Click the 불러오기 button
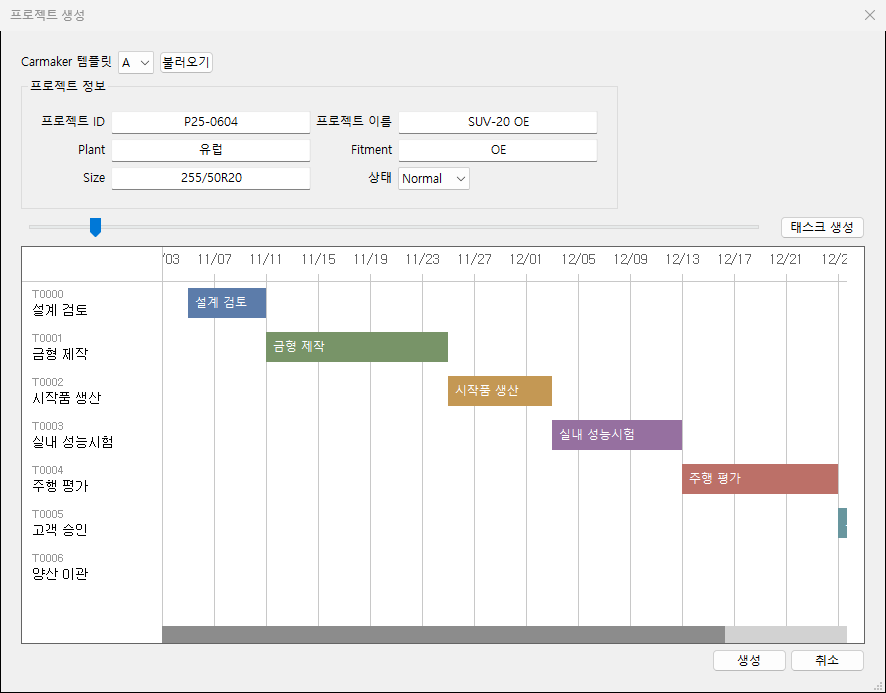886x693 pixels. point(186,62)
